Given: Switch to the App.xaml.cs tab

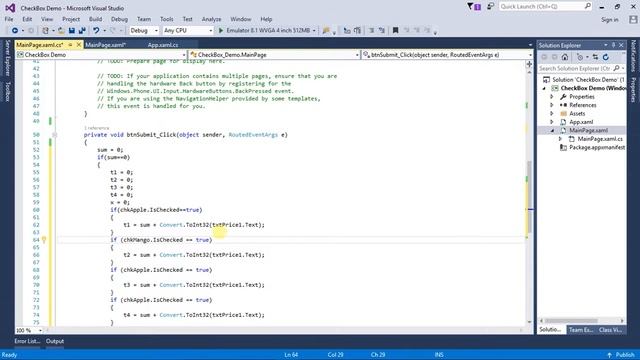Looking at the screenshot, I should tap(163, 45).
